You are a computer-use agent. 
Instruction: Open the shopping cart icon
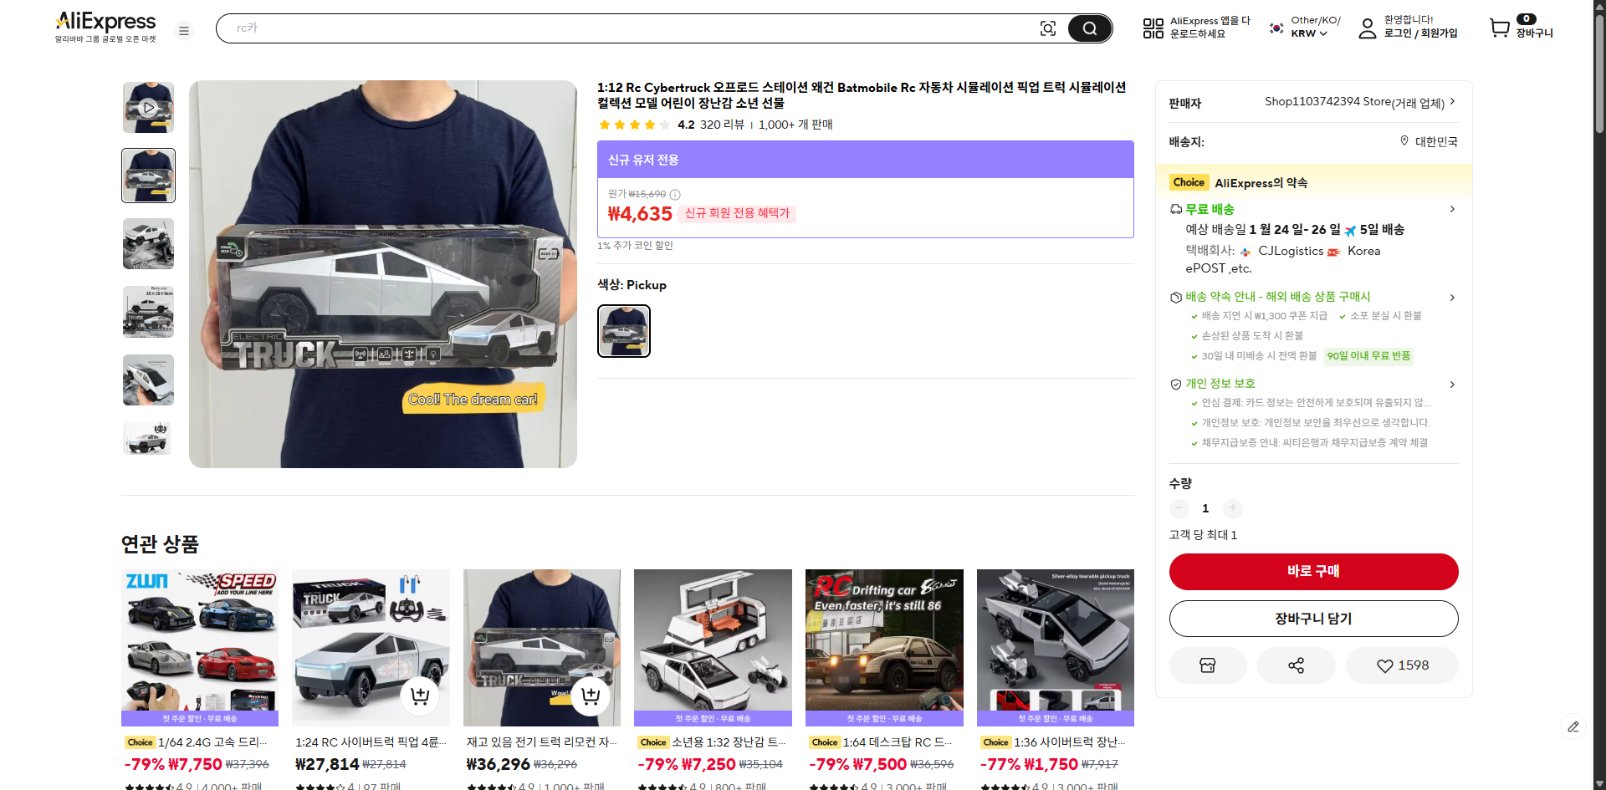click(x=1499, y=28)
